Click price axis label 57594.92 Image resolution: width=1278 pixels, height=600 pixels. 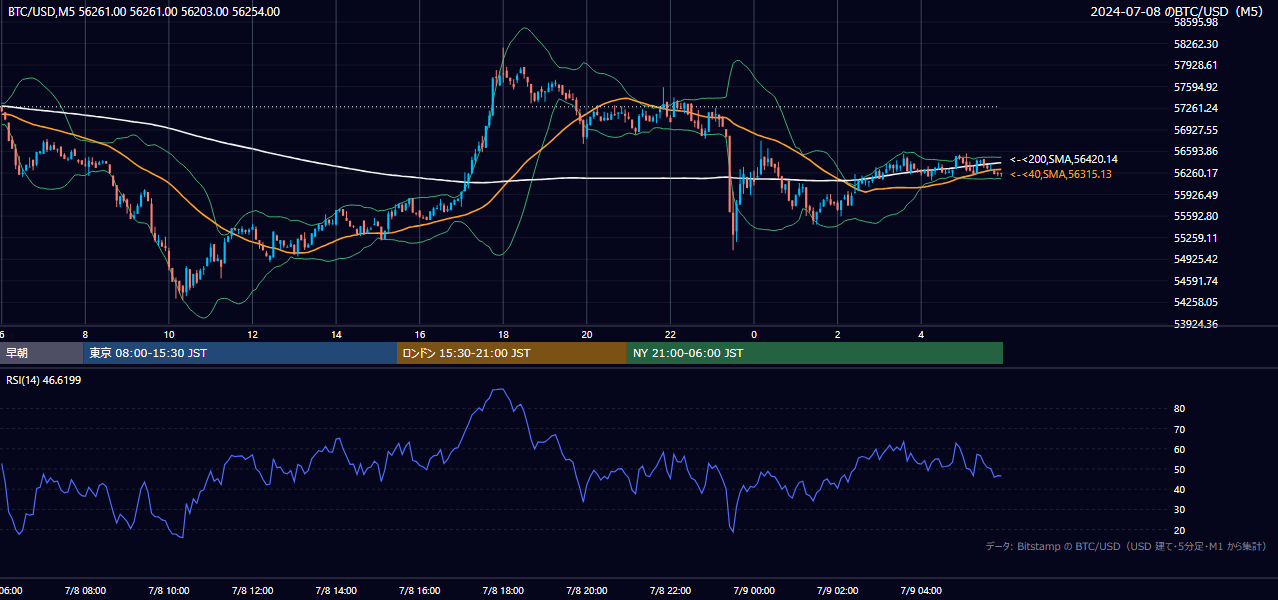coord(1195,87)
